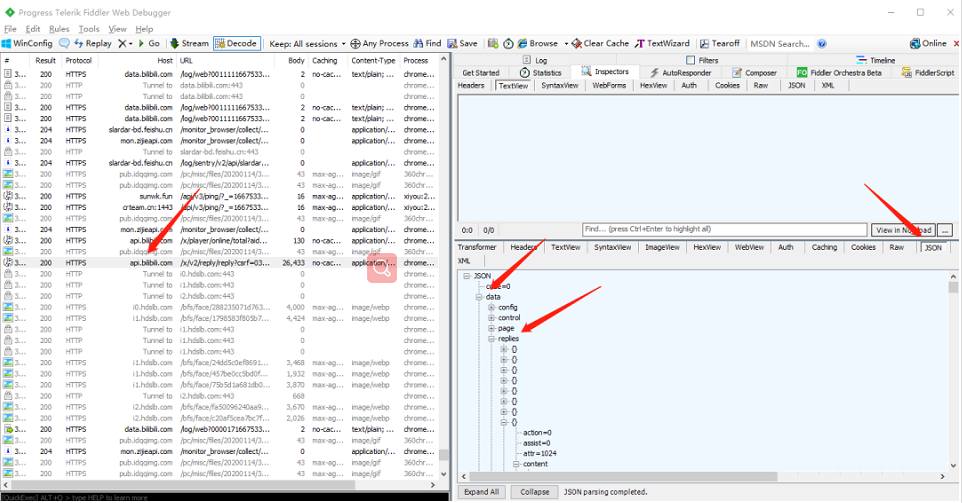Click the ellipsis button beside View in Notepad
Image resolution: width=962 pixels, height=503 pixels.
click(945, 230)
